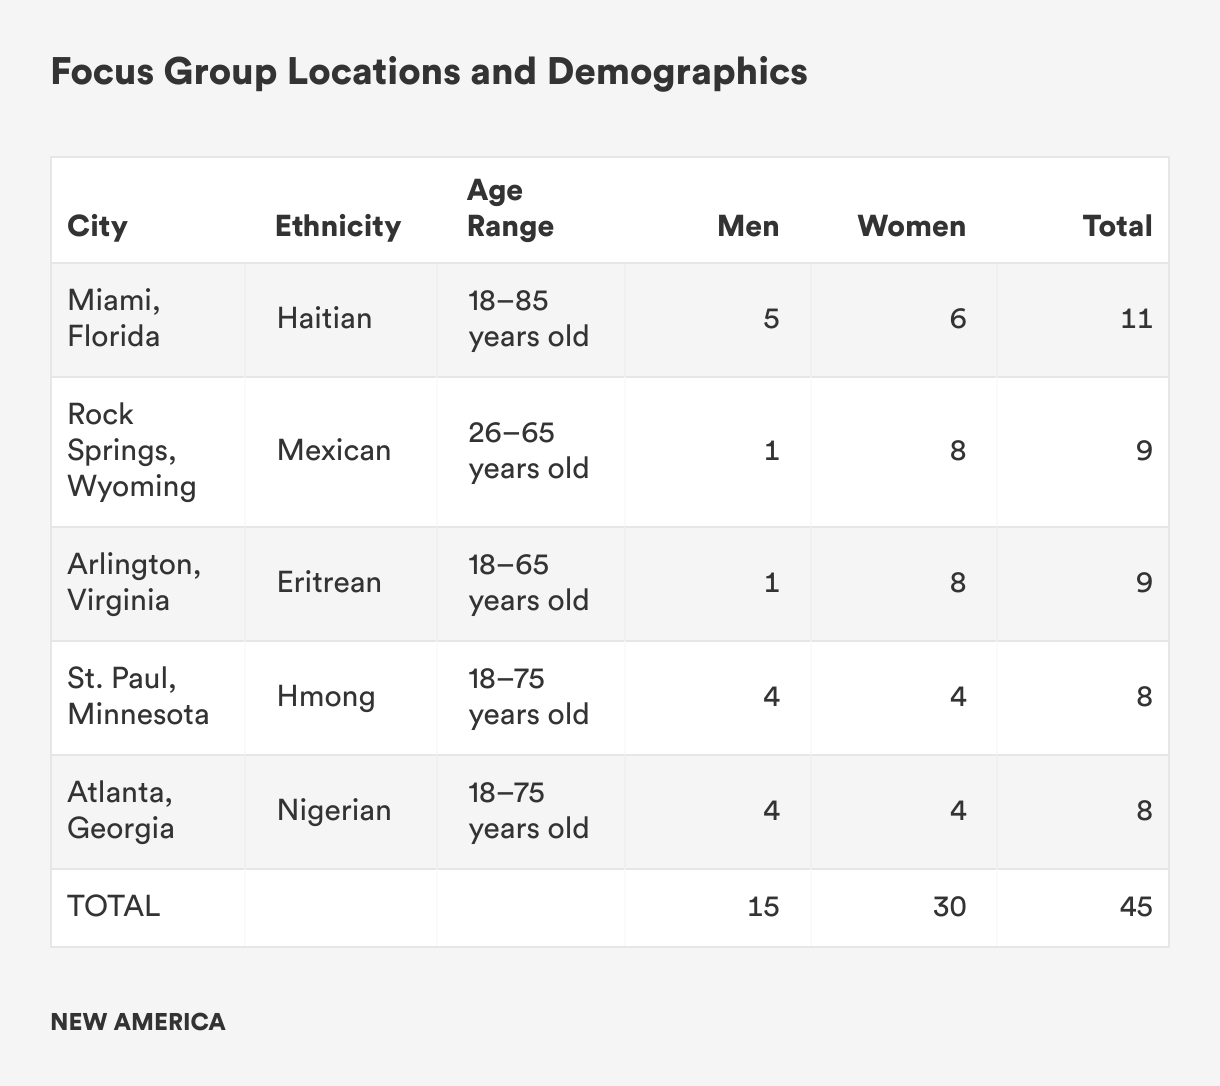This screenshot has height=1086, width=1220.
Task: Click the 18–85 years old cell
Action: pos(528,318)
